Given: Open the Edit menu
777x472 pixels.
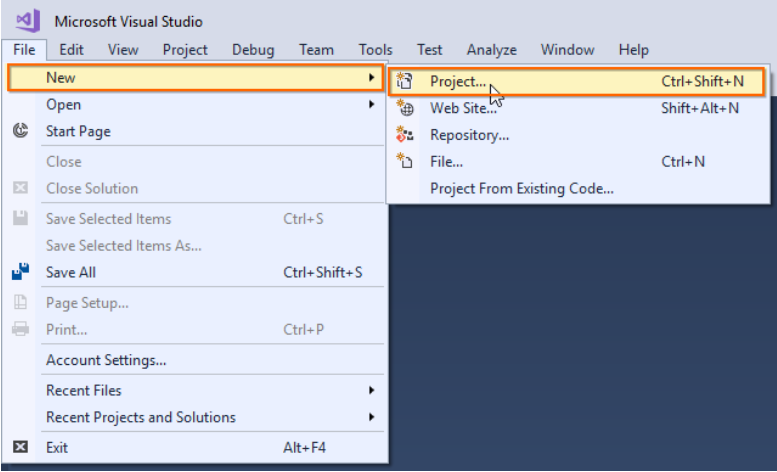Looking at the screenshot, I should coord(71,49).
